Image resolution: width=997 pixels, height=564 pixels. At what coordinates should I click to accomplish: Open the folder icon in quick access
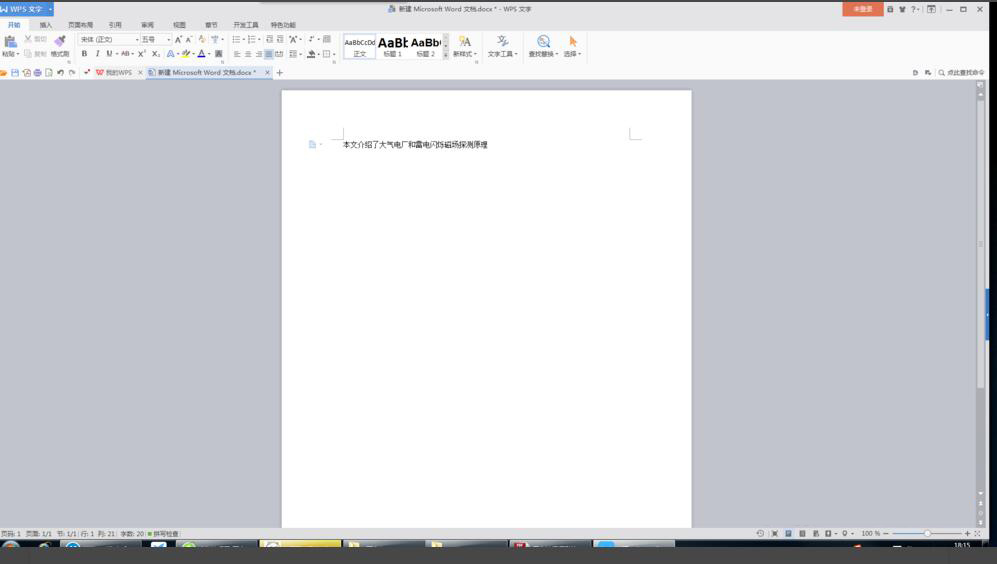4,72
